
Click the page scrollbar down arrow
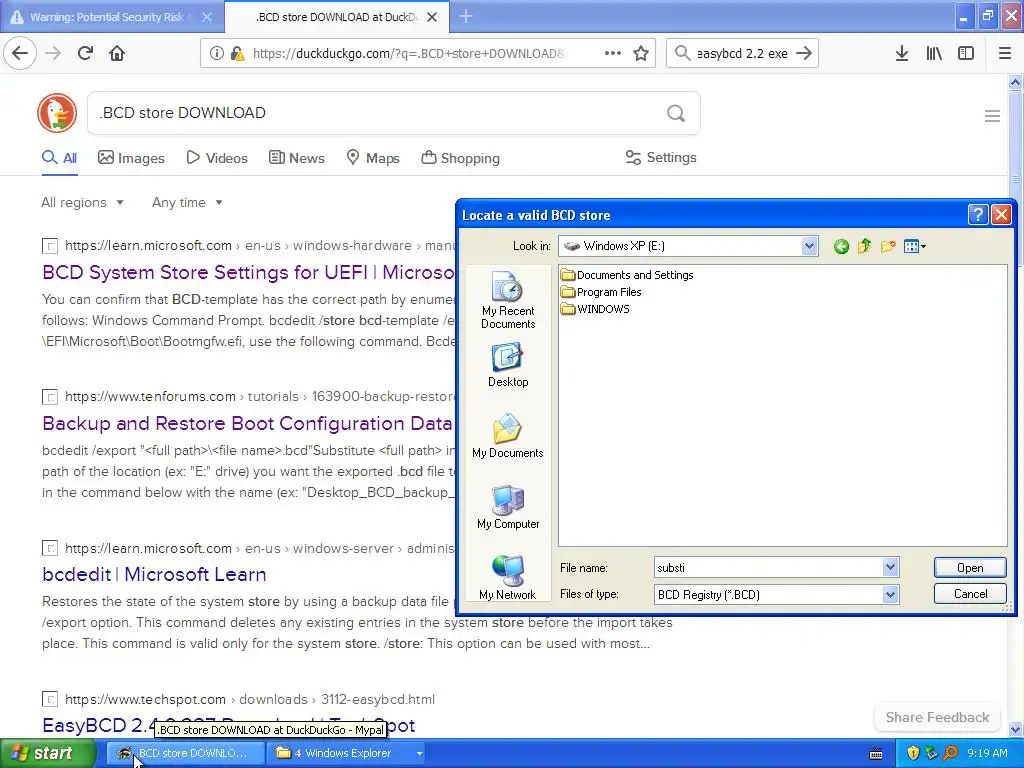[1015, 729]
